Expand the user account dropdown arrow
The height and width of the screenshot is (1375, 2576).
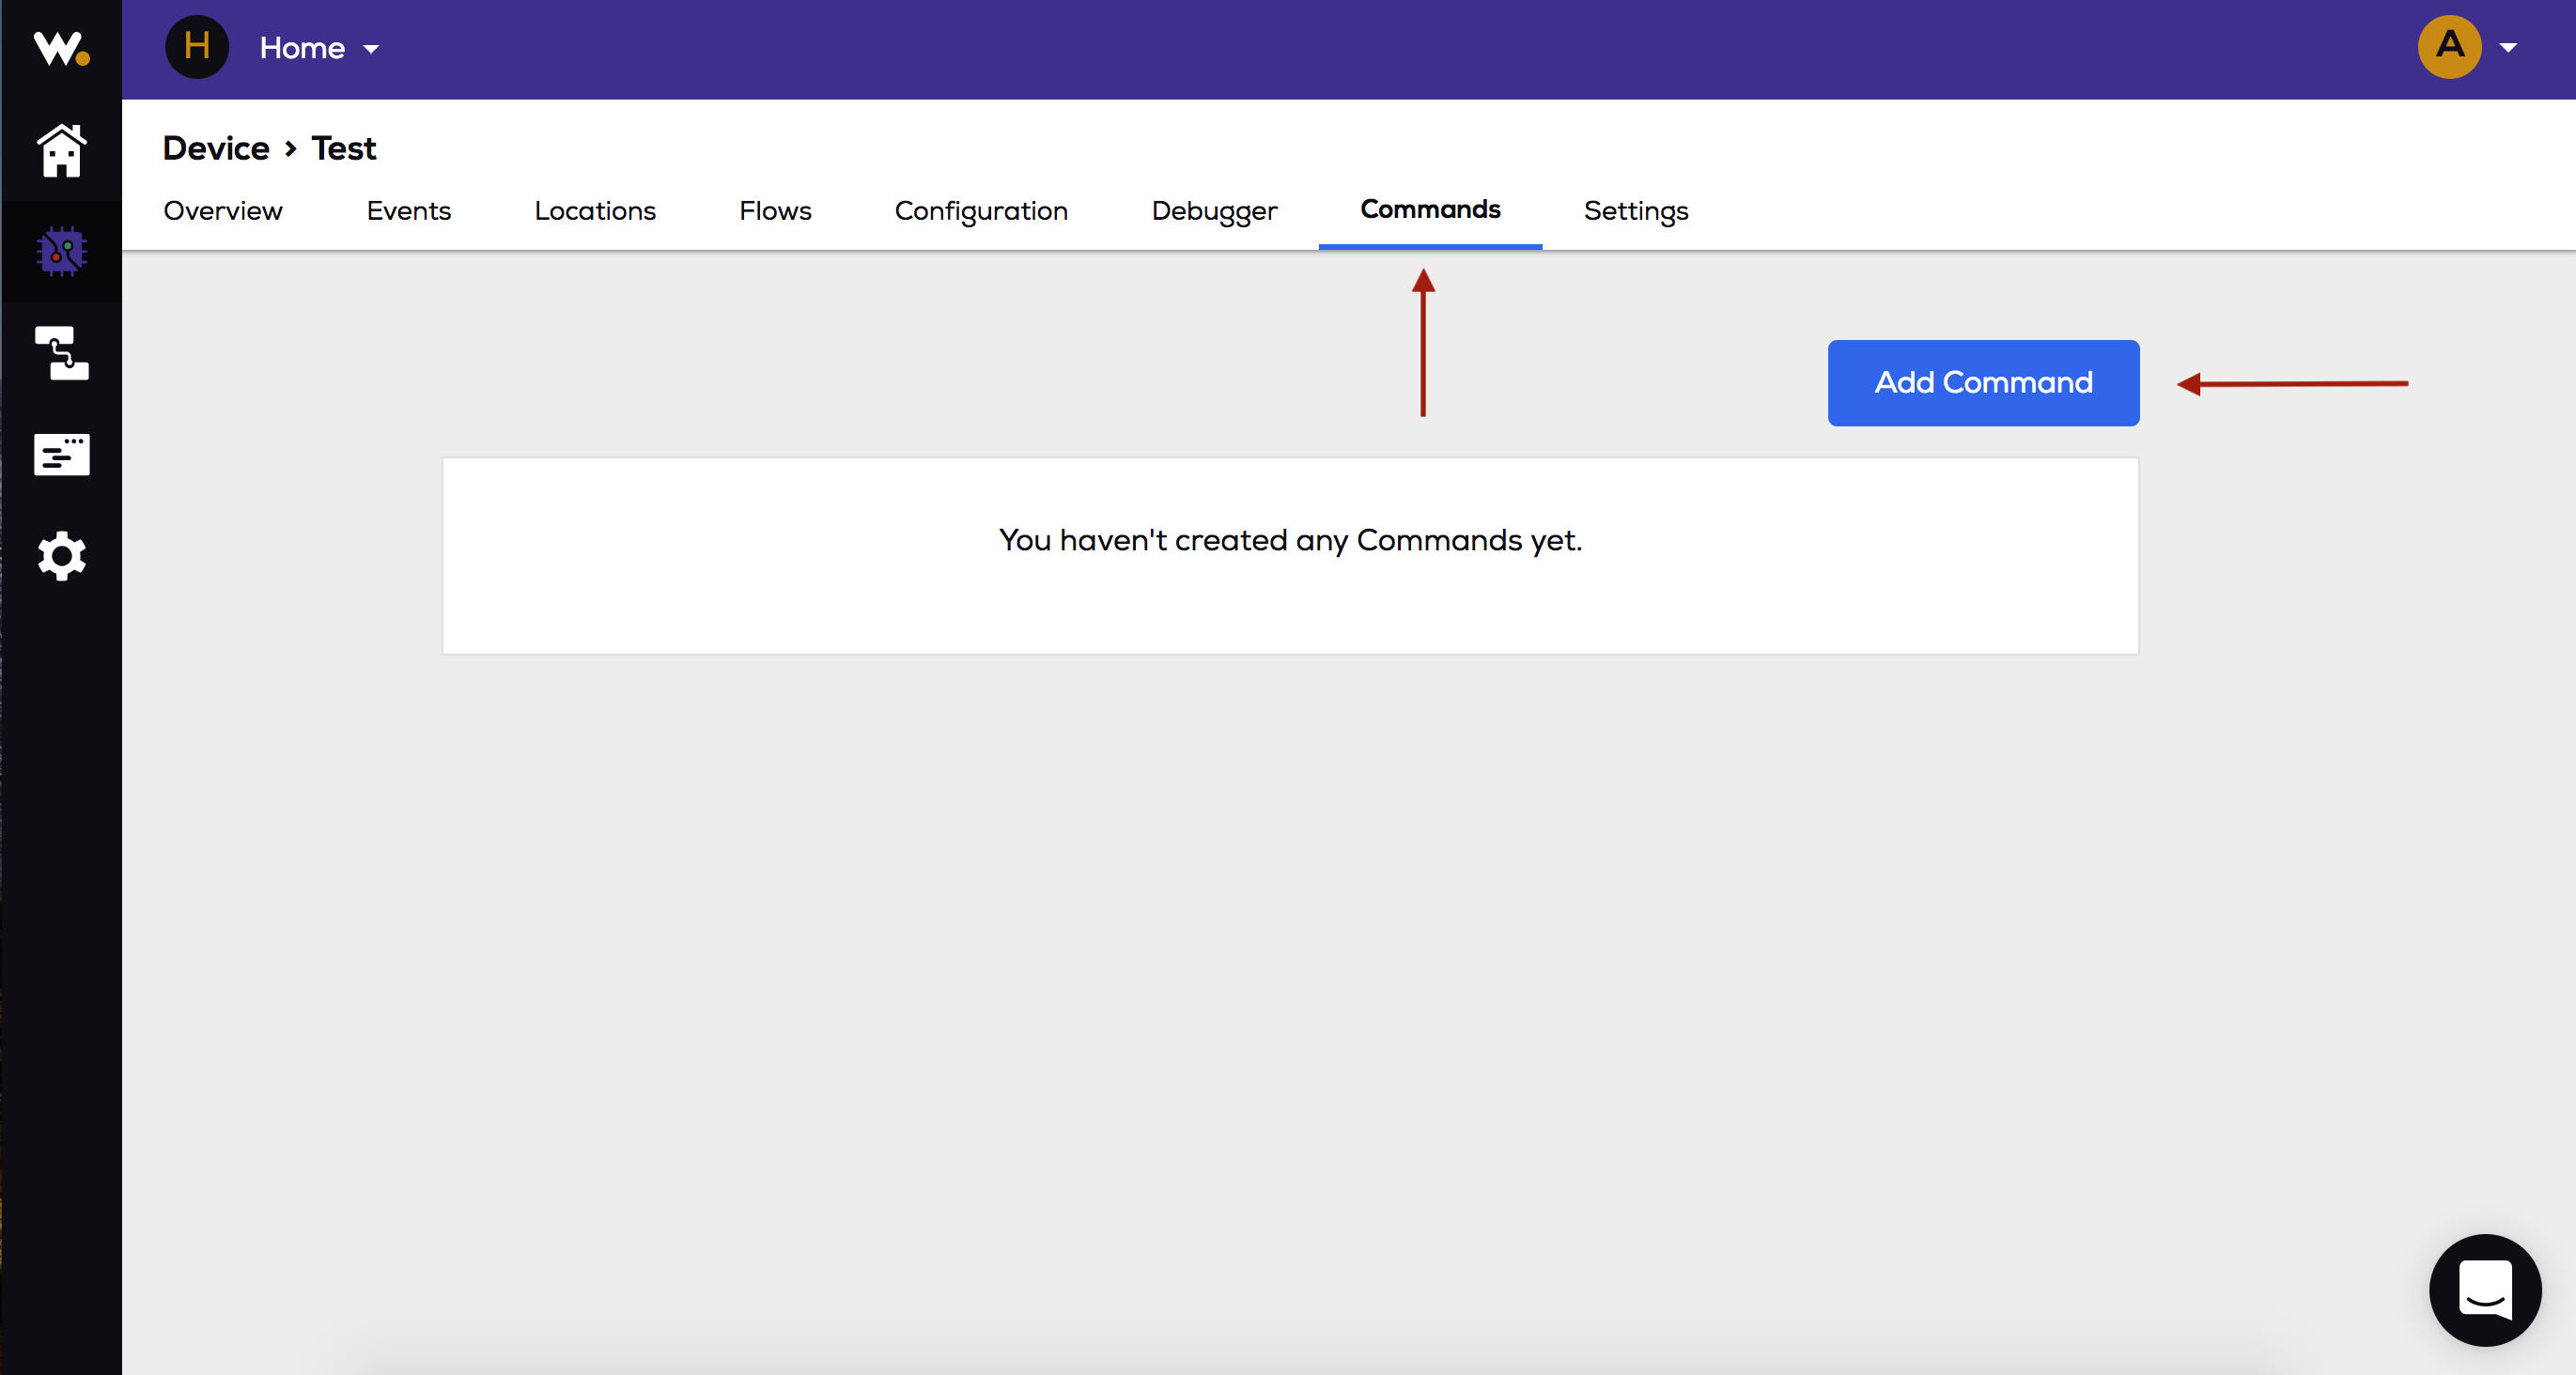click(x=2508, y=47)
